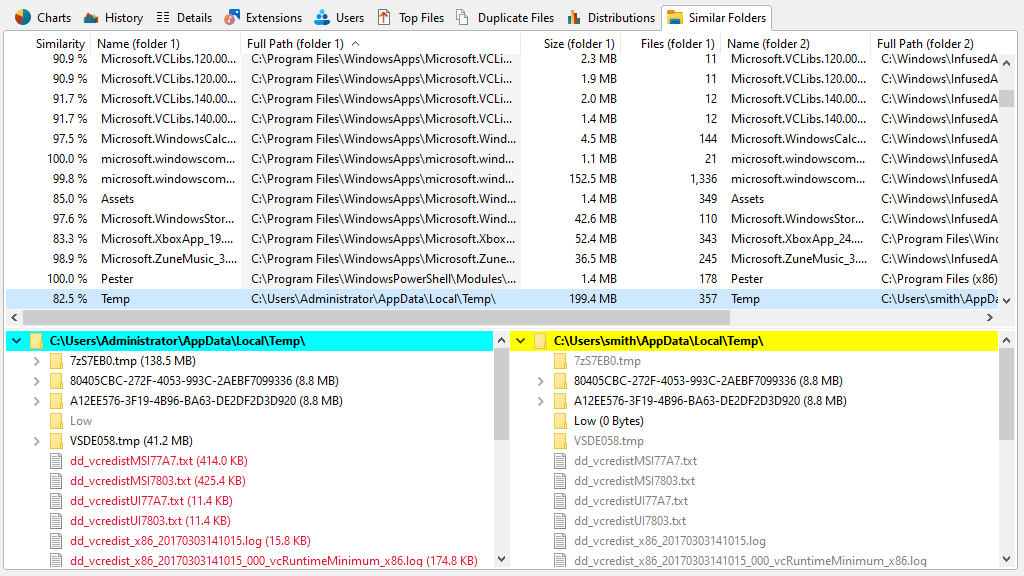Click folder icon of left Low entry
This screenshot has width=1024, height=576.
point(57,421)
